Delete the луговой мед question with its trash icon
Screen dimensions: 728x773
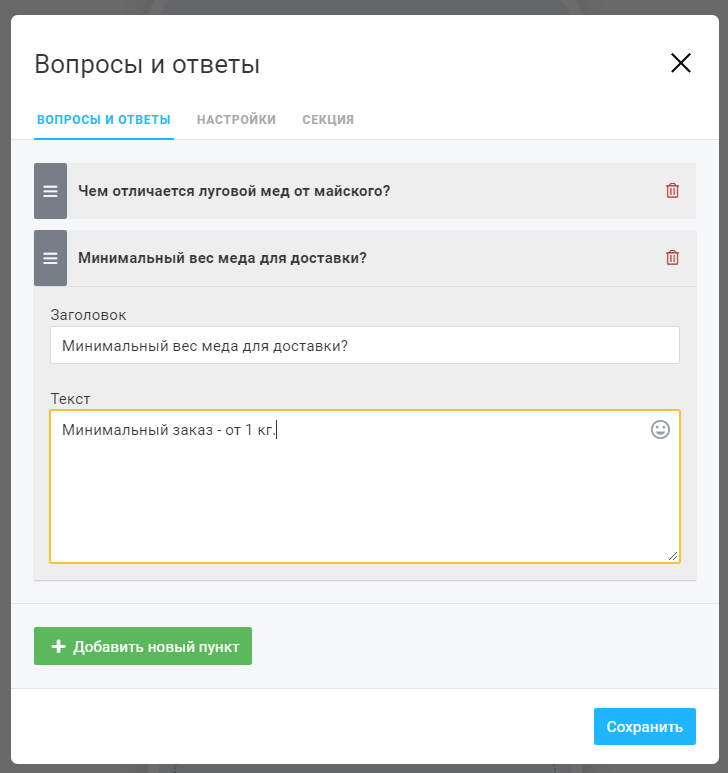click(x=672, y=191)
